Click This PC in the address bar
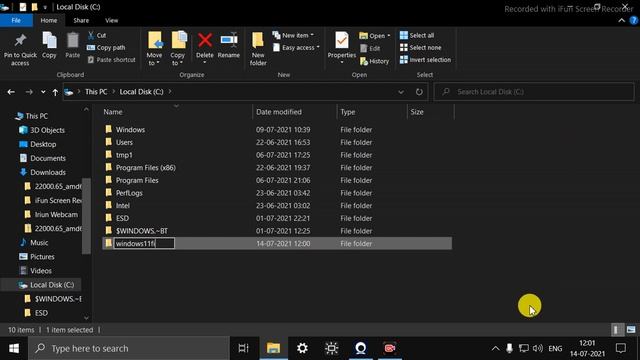 pyautogui.click(x=96, y=92)
